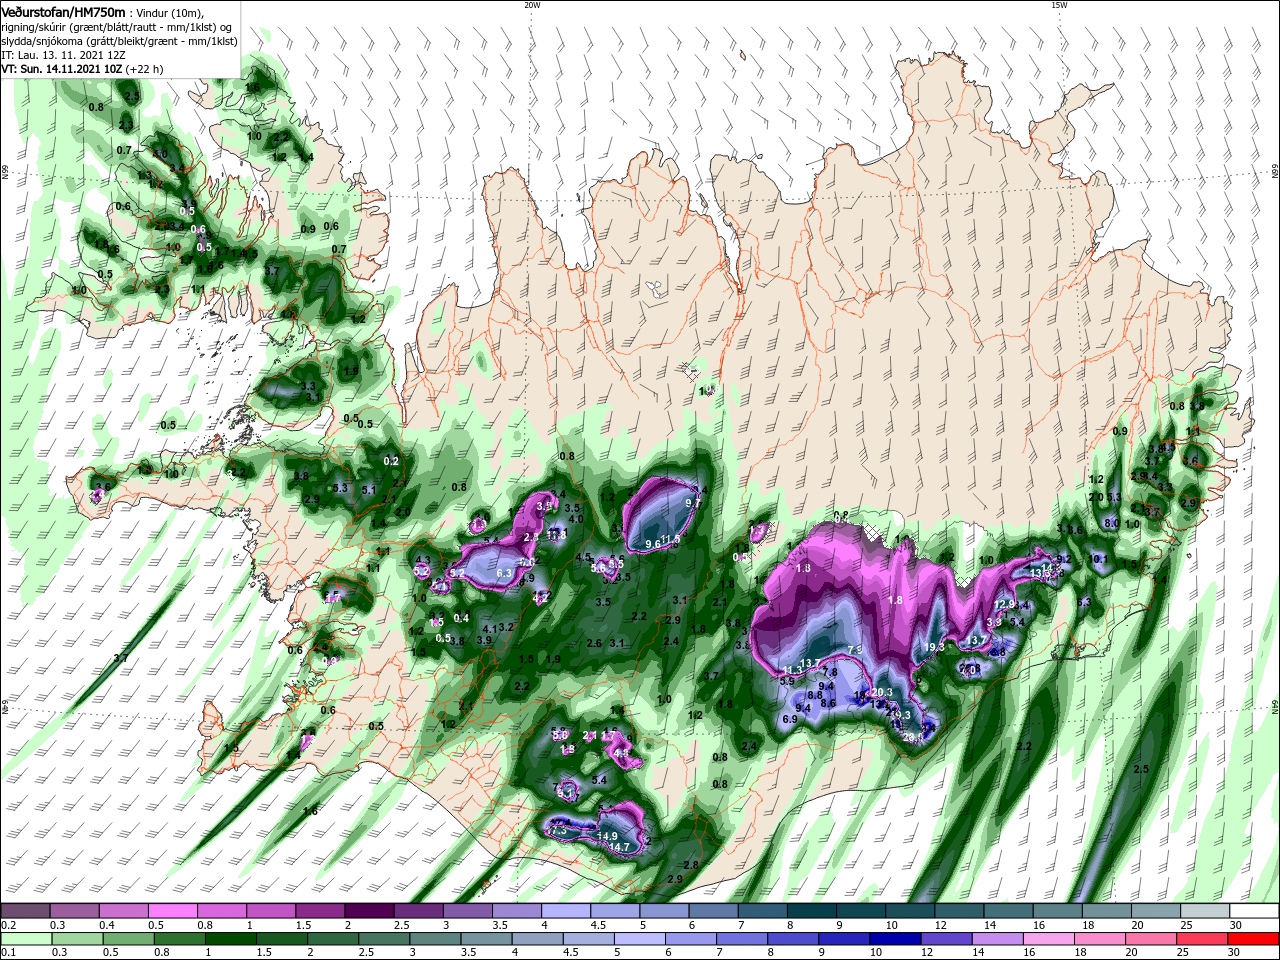Screen dimensions: 1280x960
Task: Click the 14.7 precipitation value near south coast
Action: (620, 848)
